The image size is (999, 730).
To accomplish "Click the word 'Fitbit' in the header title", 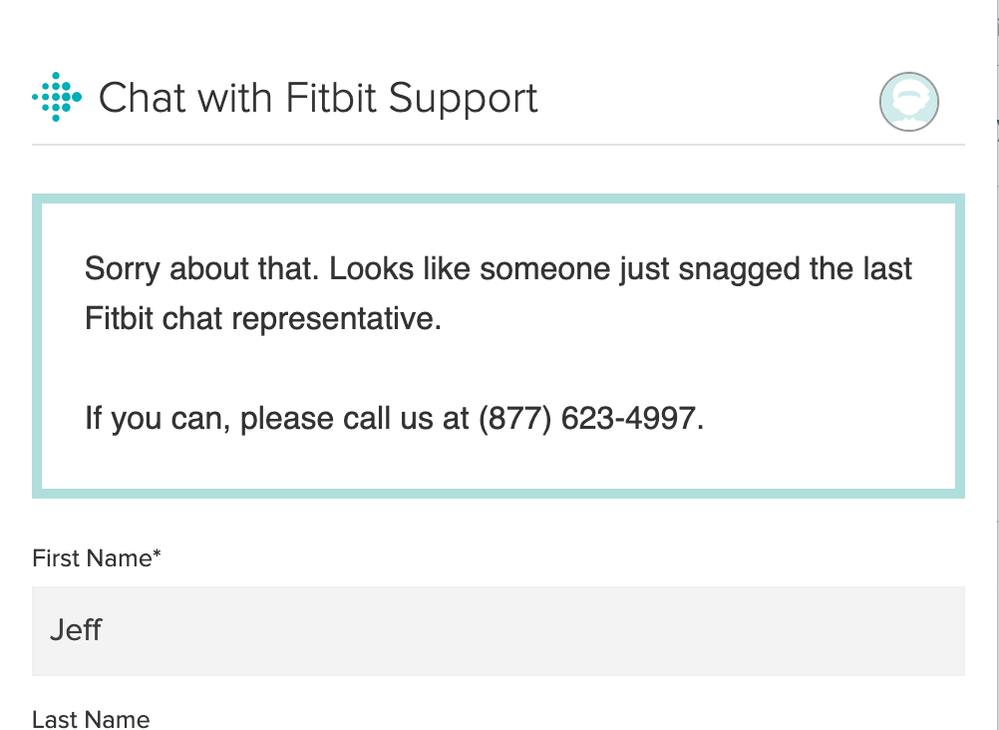I will coord(331,98).
